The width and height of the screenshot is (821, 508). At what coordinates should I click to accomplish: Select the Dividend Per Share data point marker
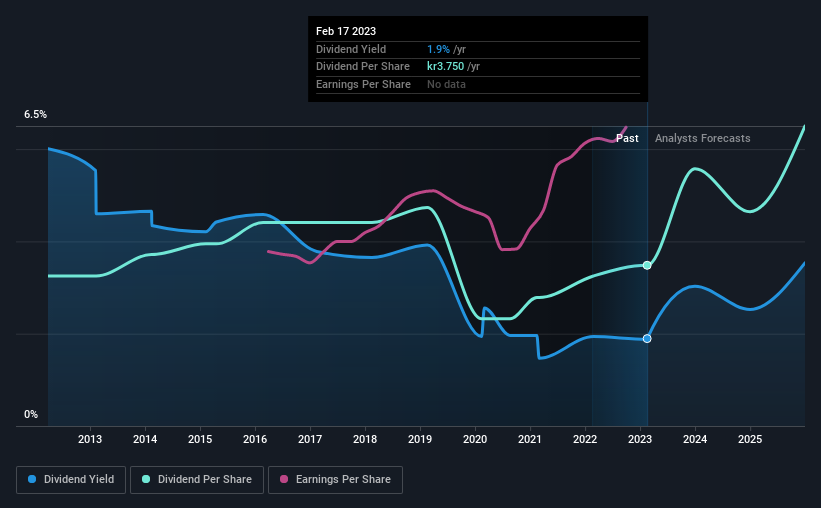tap(647, 265)
